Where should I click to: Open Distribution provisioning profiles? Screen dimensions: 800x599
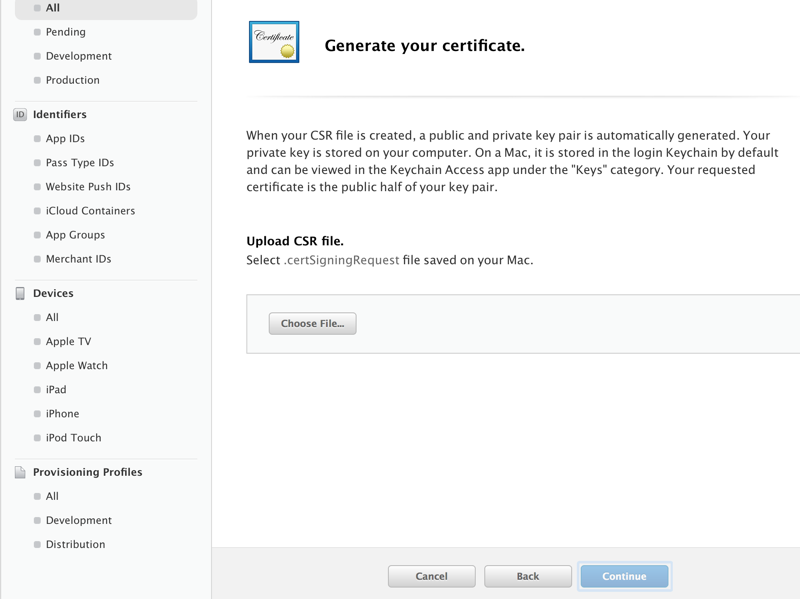coord(75,545)
